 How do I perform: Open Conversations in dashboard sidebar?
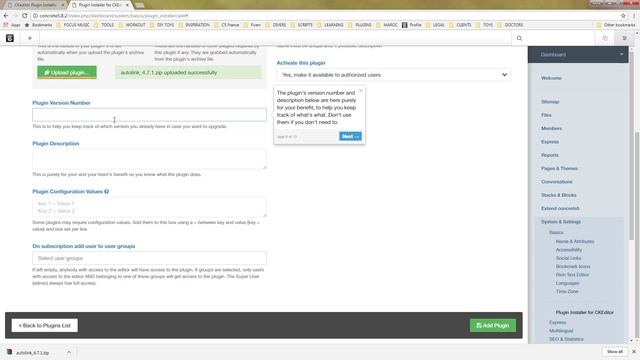[556, 182]
